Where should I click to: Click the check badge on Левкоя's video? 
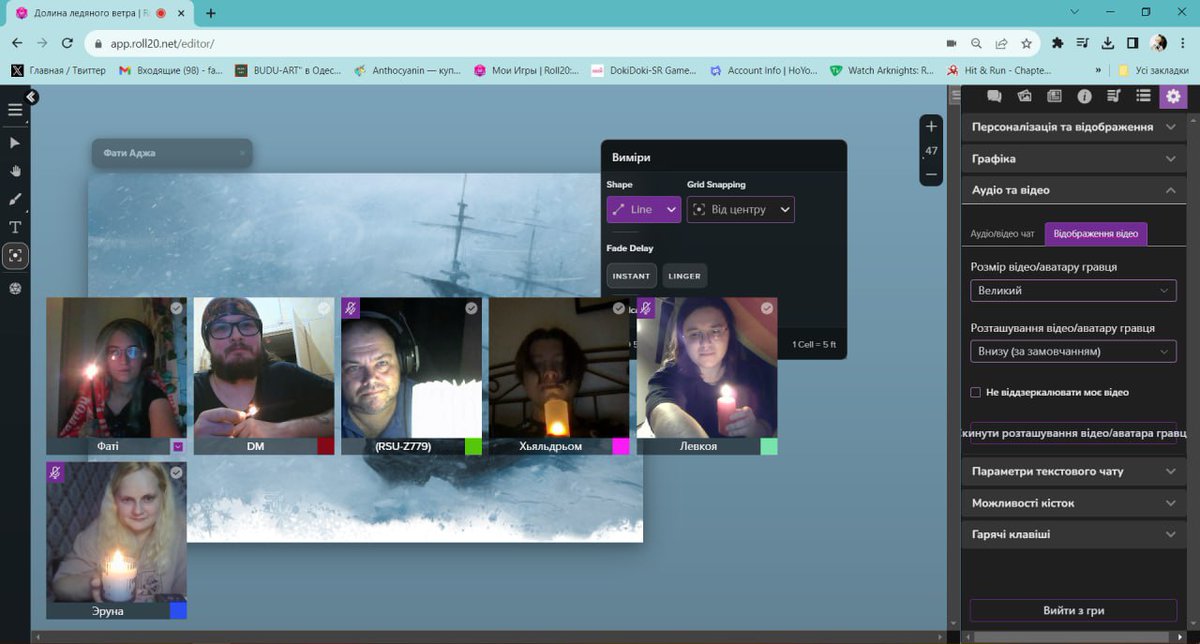tap(767, 308)
